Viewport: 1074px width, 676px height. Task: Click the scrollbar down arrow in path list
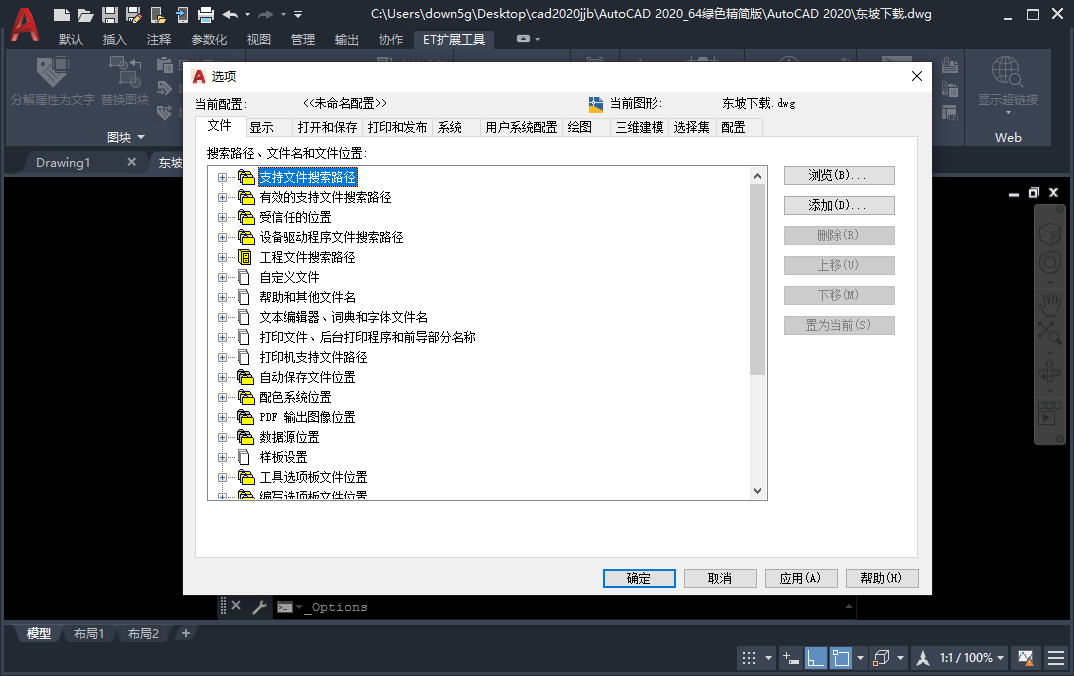pos(757,489)
